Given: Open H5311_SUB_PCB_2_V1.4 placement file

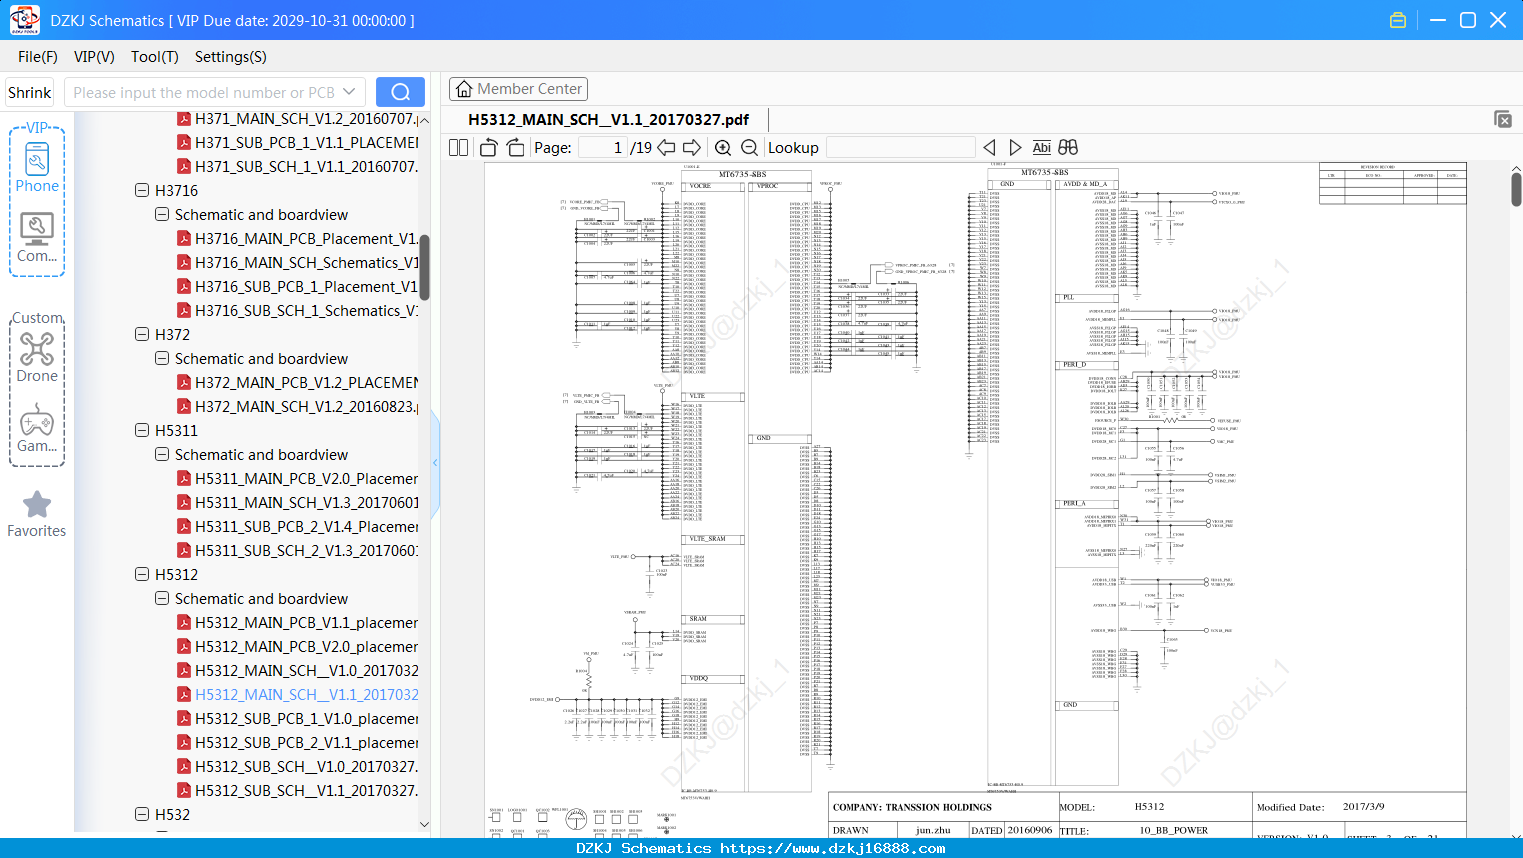Looking at the screenshot, I should pyautogui.click(x=298, y=526).
